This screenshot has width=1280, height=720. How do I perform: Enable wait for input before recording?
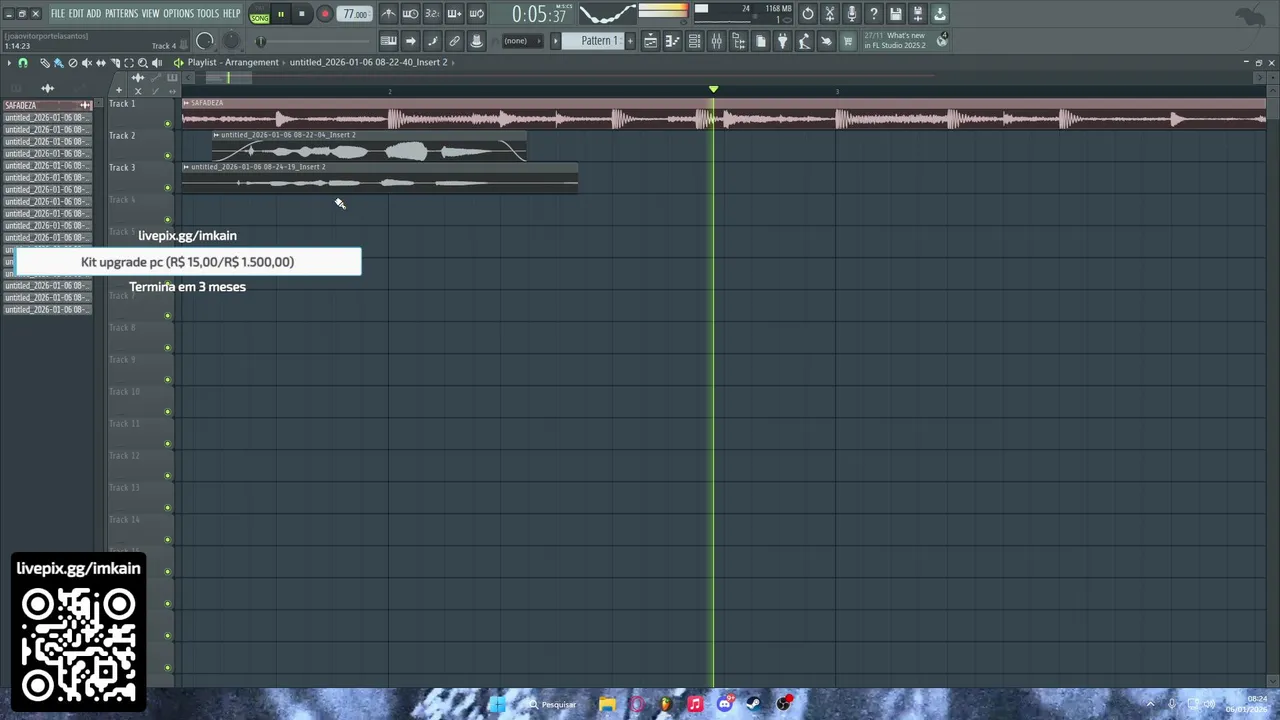point(410,14)
